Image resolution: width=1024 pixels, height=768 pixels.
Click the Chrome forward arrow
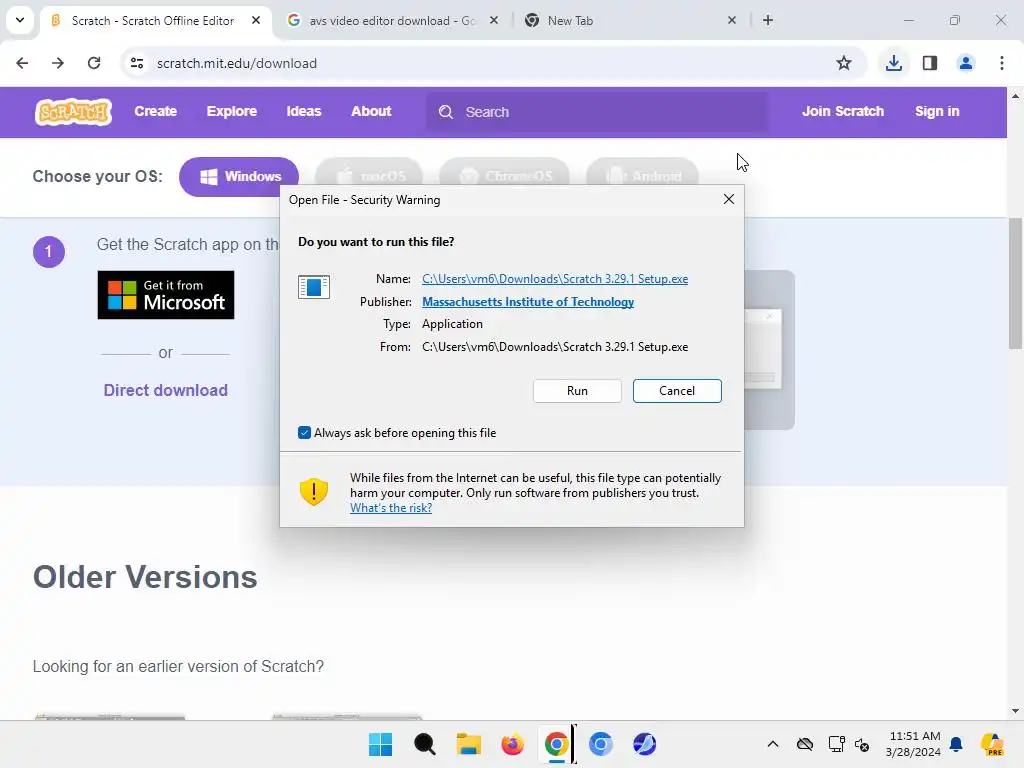pos(58,63)
